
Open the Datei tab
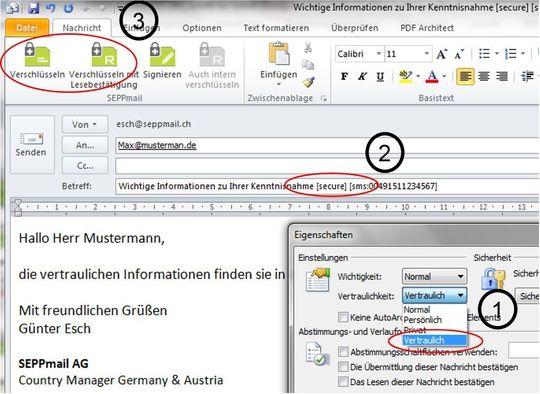pyautogui.click(x=27, y=28)
